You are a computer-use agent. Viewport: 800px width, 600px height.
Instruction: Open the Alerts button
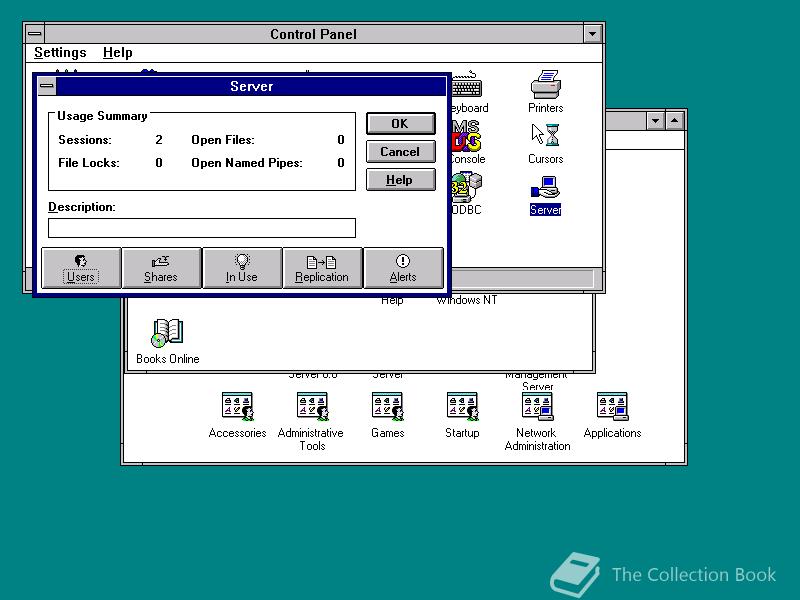[403, 268]
